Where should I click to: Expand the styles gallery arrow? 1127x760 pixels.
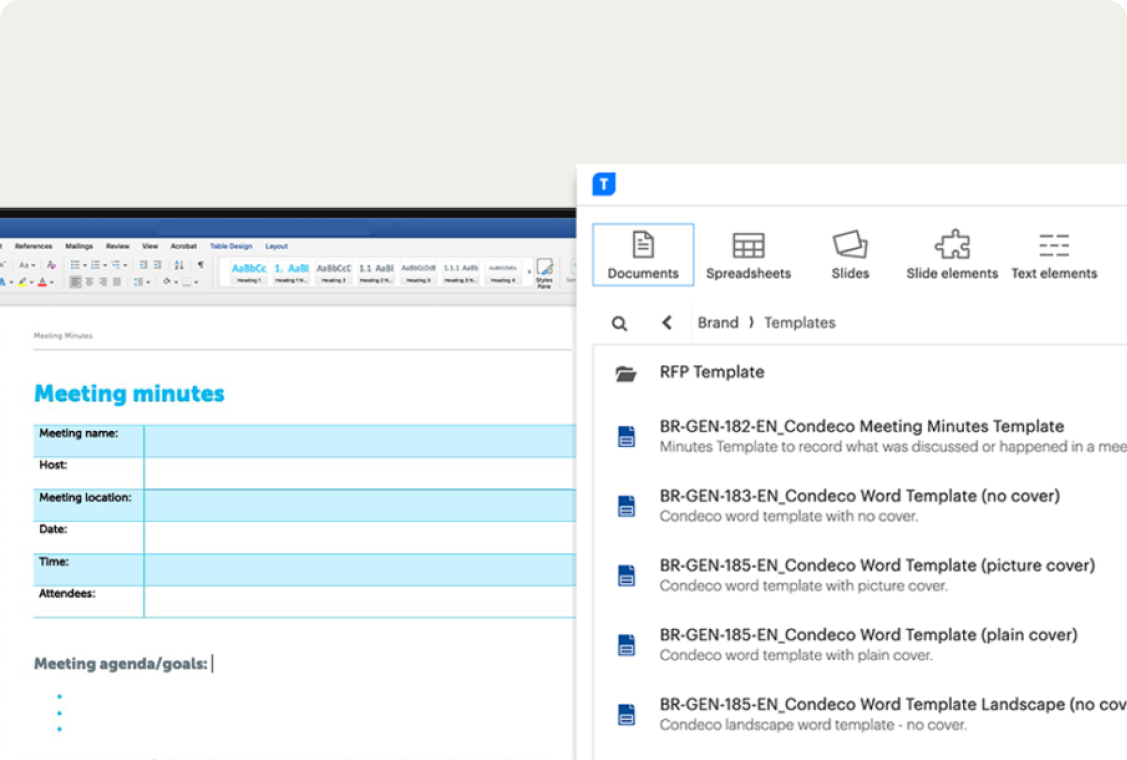[x=529, y=272]
